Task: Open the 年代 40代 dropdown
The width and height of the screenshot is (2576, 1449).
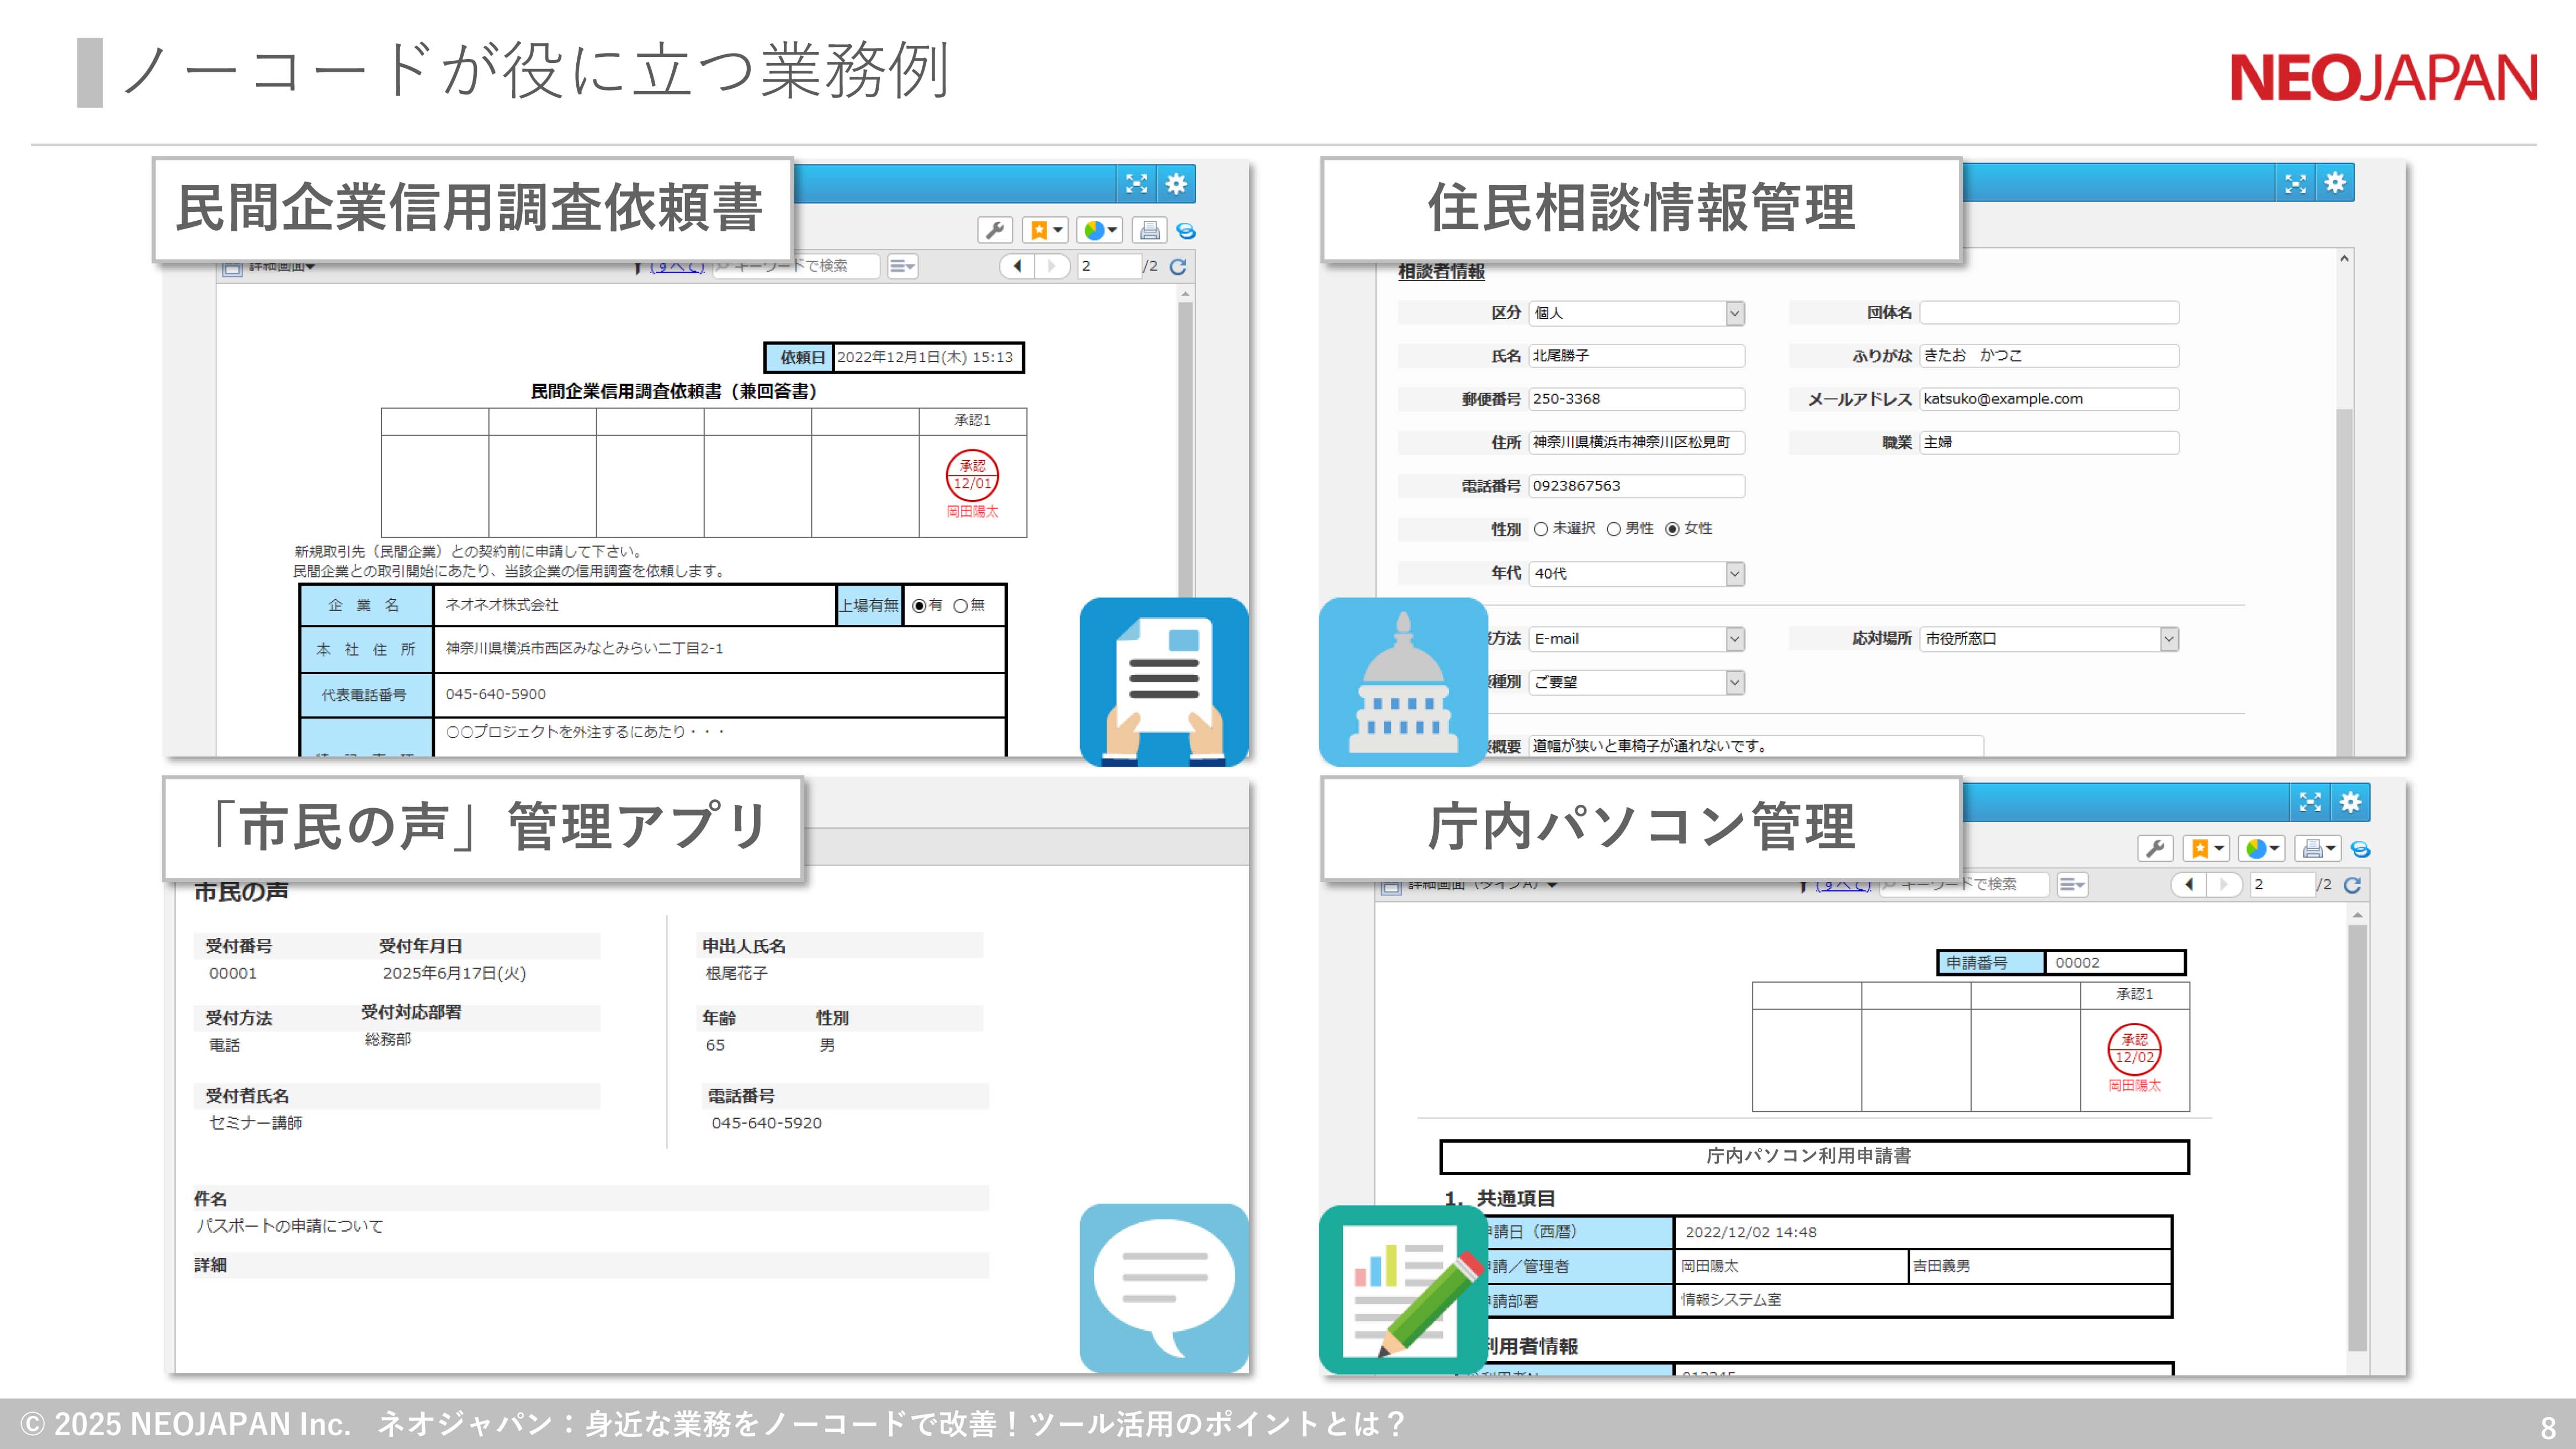Action: click(1735, 574)
